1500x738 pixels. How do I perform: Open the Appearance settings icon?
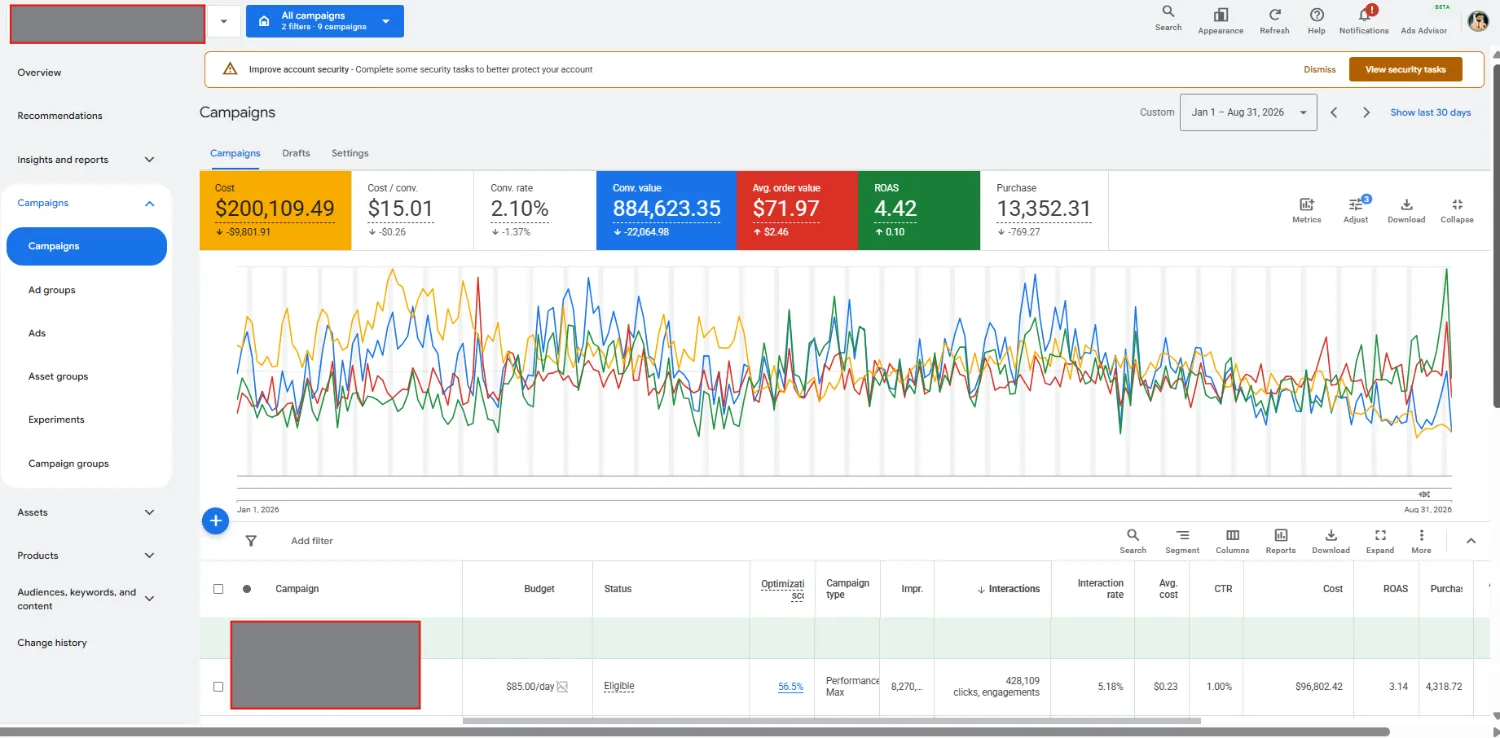point(1220,20)
